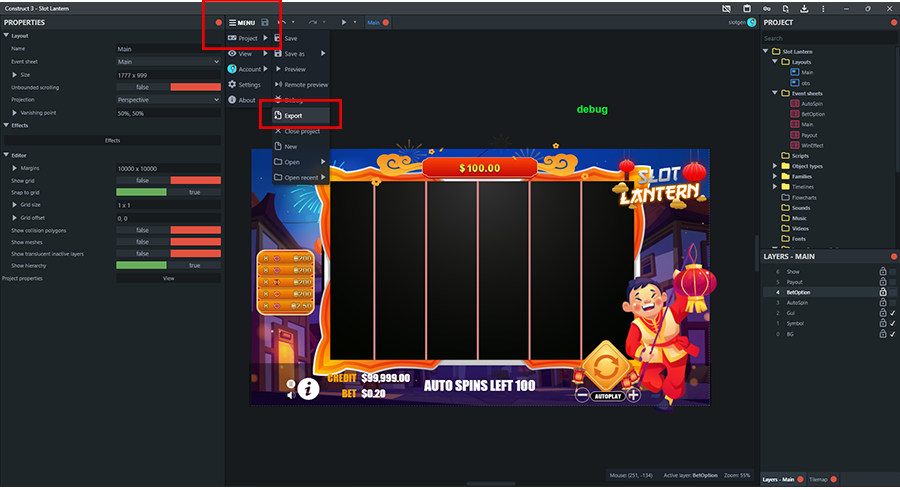Image resolution: width=900 pixels, height=489 pixels.
Task: Toggle lock on the Show layer
Action: point(883,271)
